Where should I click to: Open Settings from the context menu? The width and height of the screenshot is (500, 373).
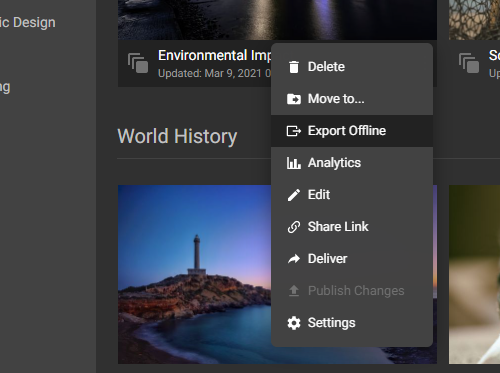tap(352, 323)
